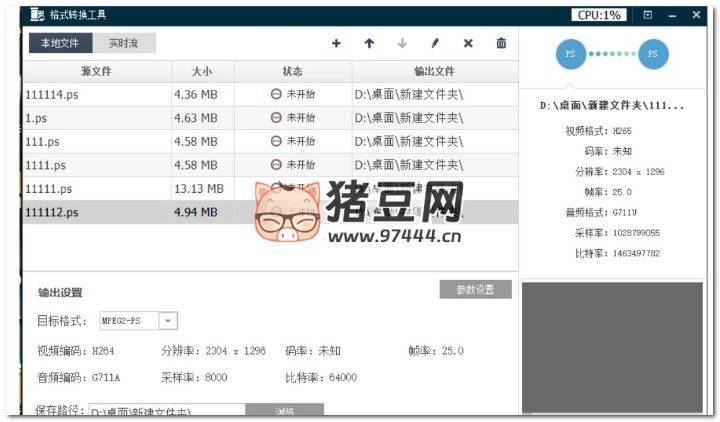Click the trash can clear list icon
This screenshot has width=720, height=422.
tap(501, 44)
